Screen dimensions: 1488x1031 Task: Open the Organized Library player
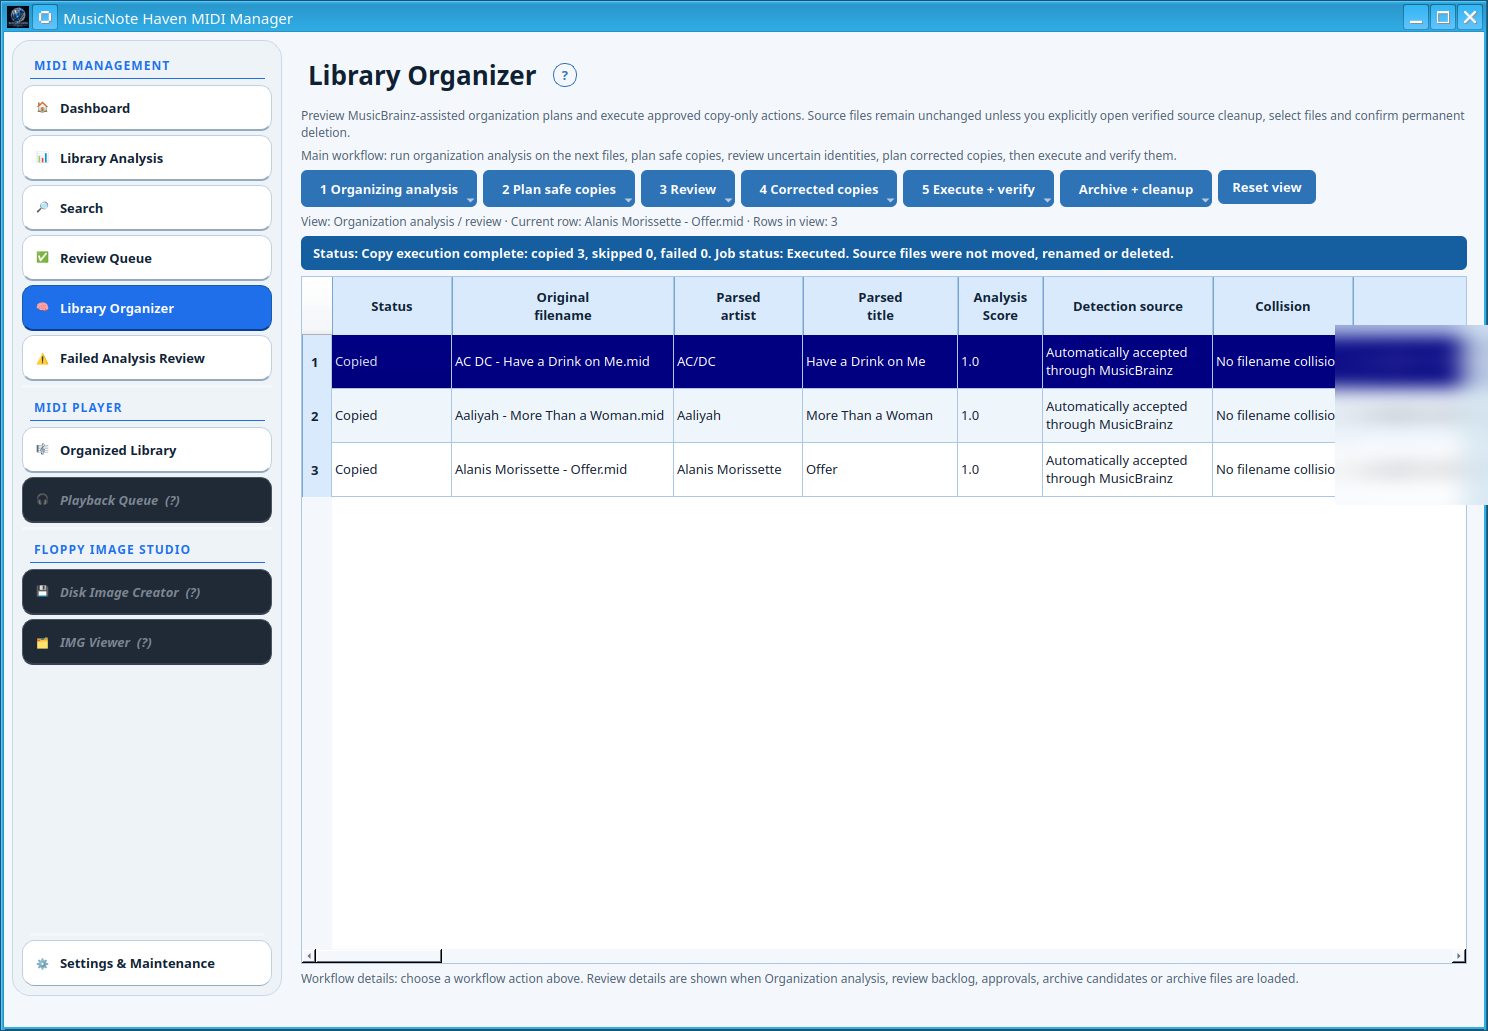(x=147, y=450)
